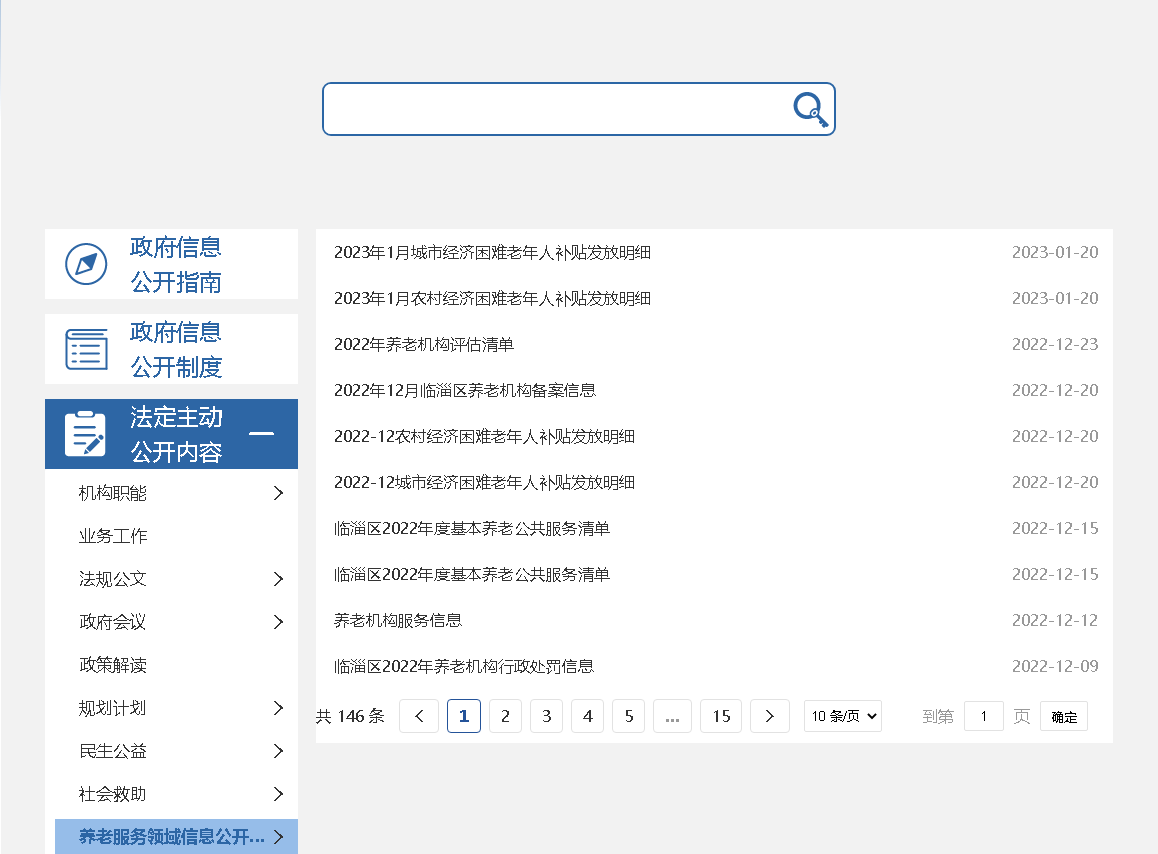Click the list icon for 政府信息公开制度
This screenshot has height=854, width=1158.
click(86, 349)
